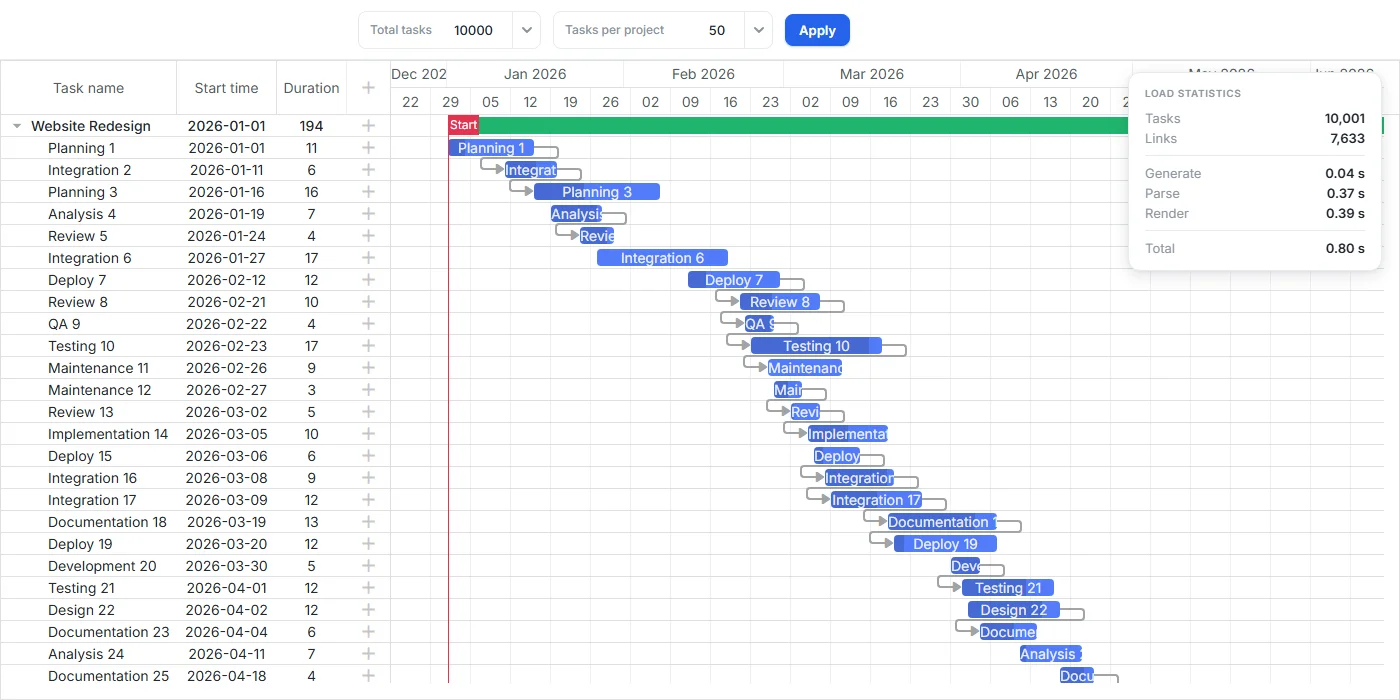Sort by the Task name column header
This screenshot has width=1400, height=700.
(x=89, y=88)
